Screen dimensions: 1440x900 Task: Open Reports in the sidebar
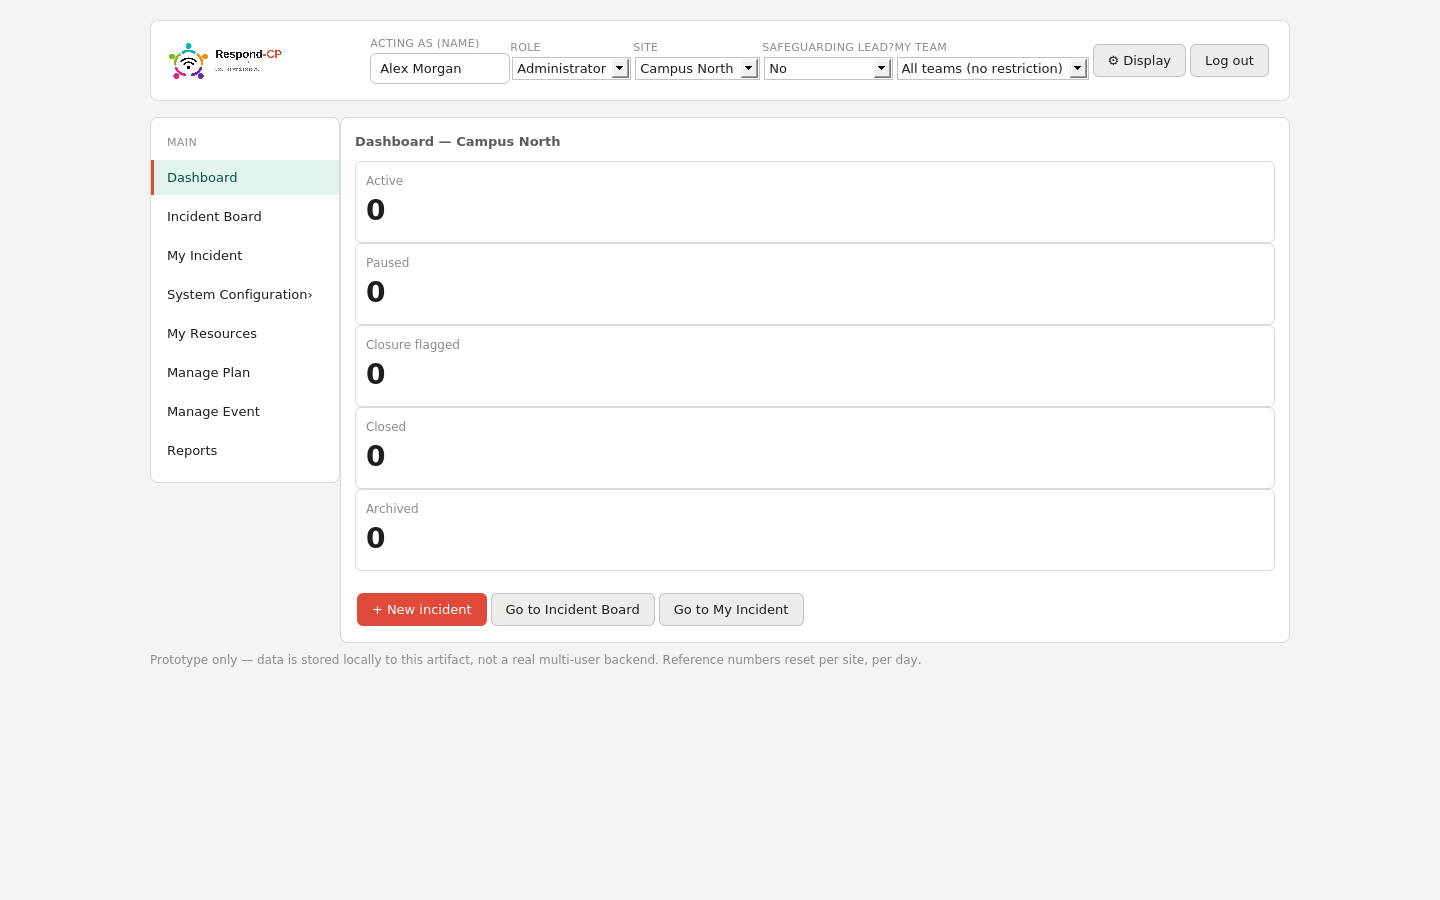pos(245,450)
